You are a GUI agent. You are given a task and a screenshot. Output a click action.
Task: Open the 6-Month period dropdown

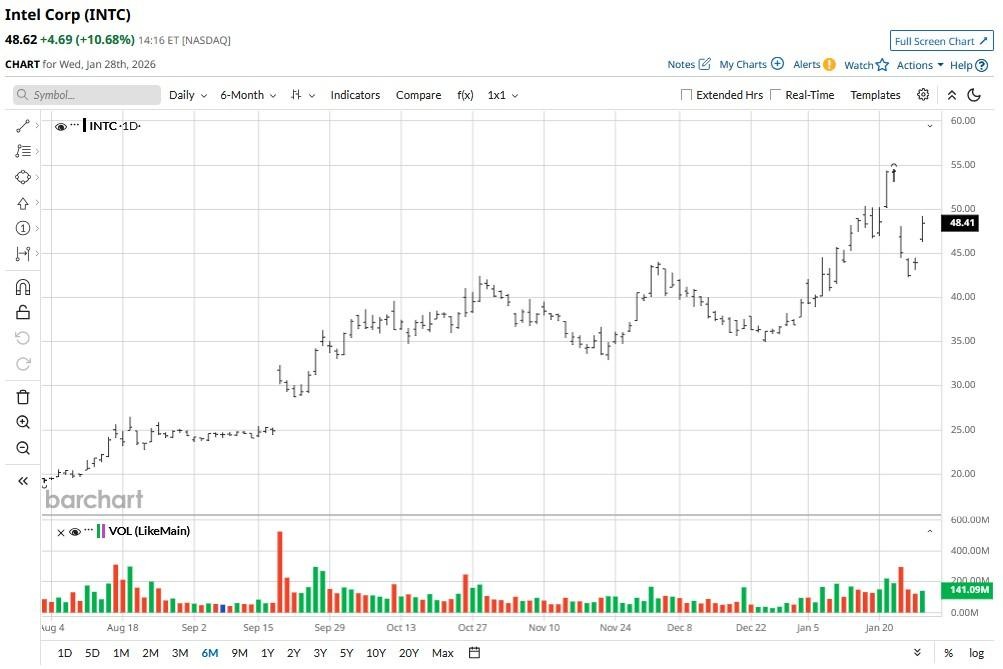(x=248, y=95)
